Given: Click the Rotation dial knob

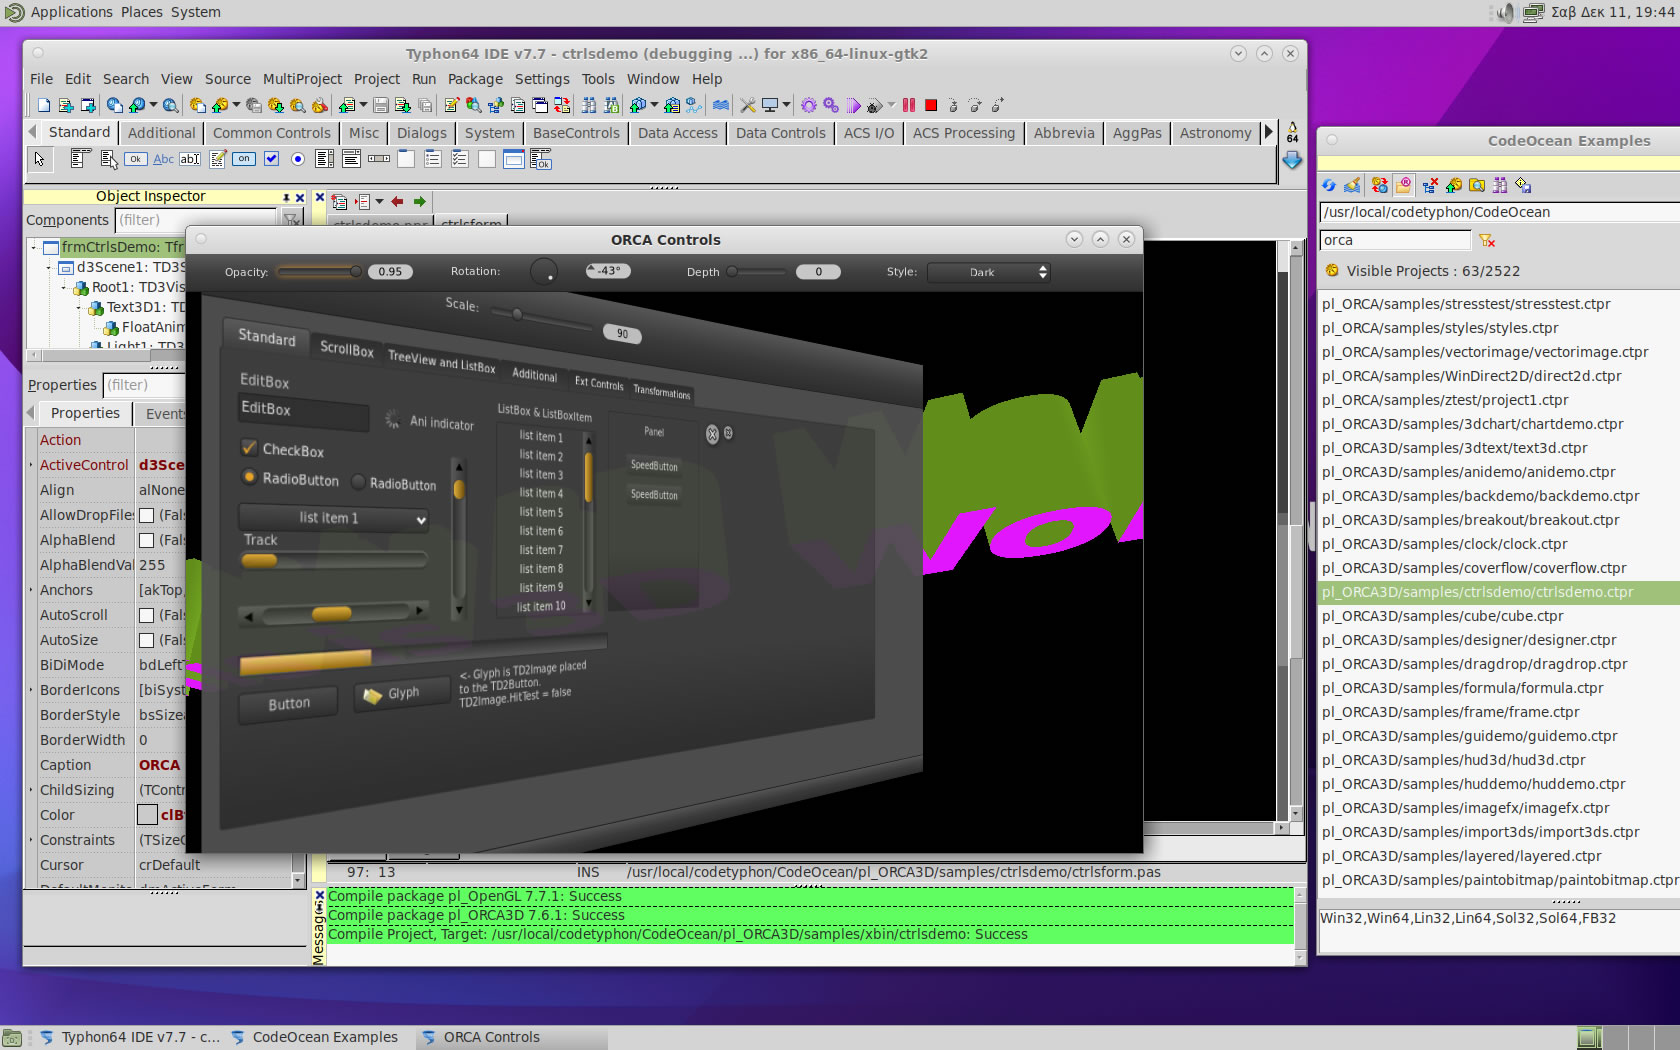Looking at the screenshot, I should (544, 271).
